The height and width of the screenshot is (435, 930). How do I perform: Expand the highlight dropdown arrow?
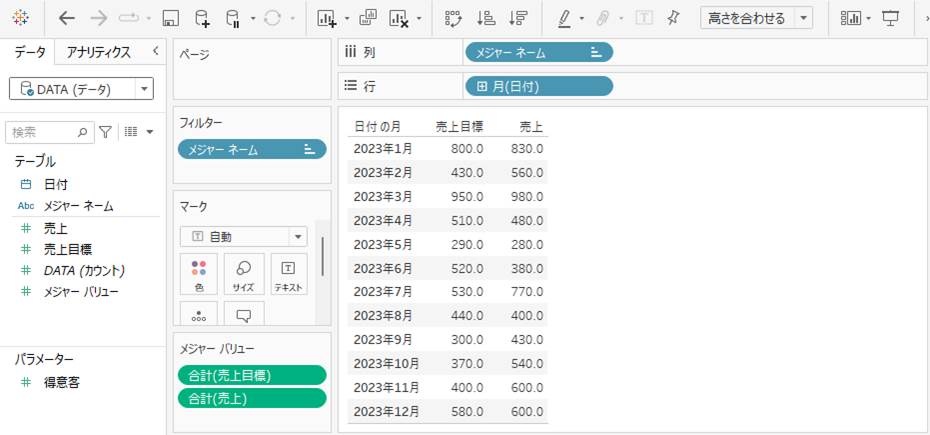(x=582, y=19)
